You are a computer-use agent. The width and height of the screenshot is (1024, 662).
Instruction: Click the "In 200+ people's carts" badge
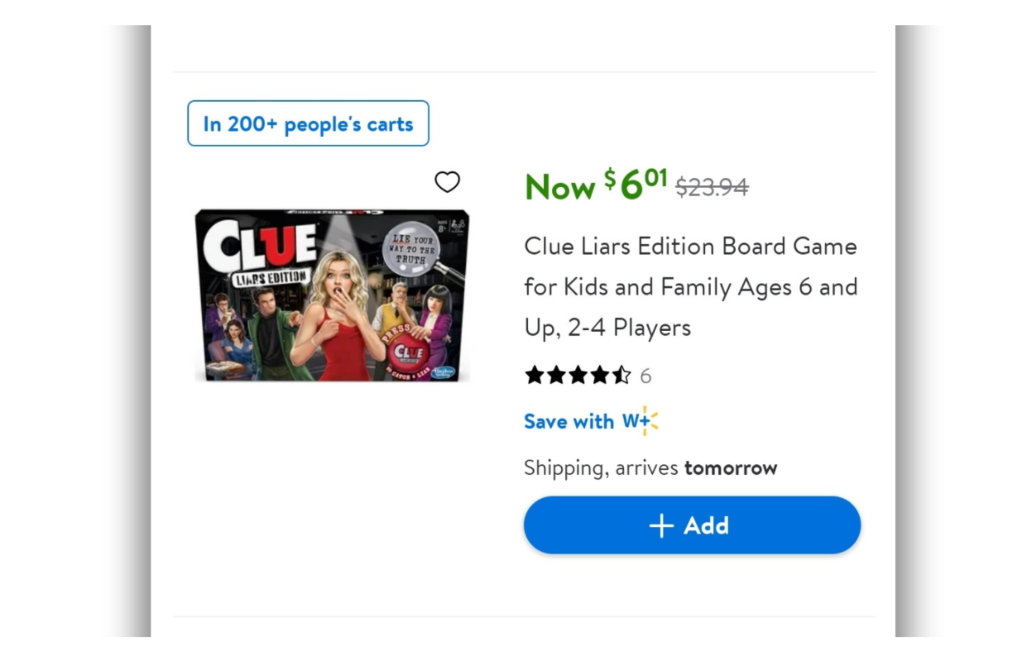308,124
